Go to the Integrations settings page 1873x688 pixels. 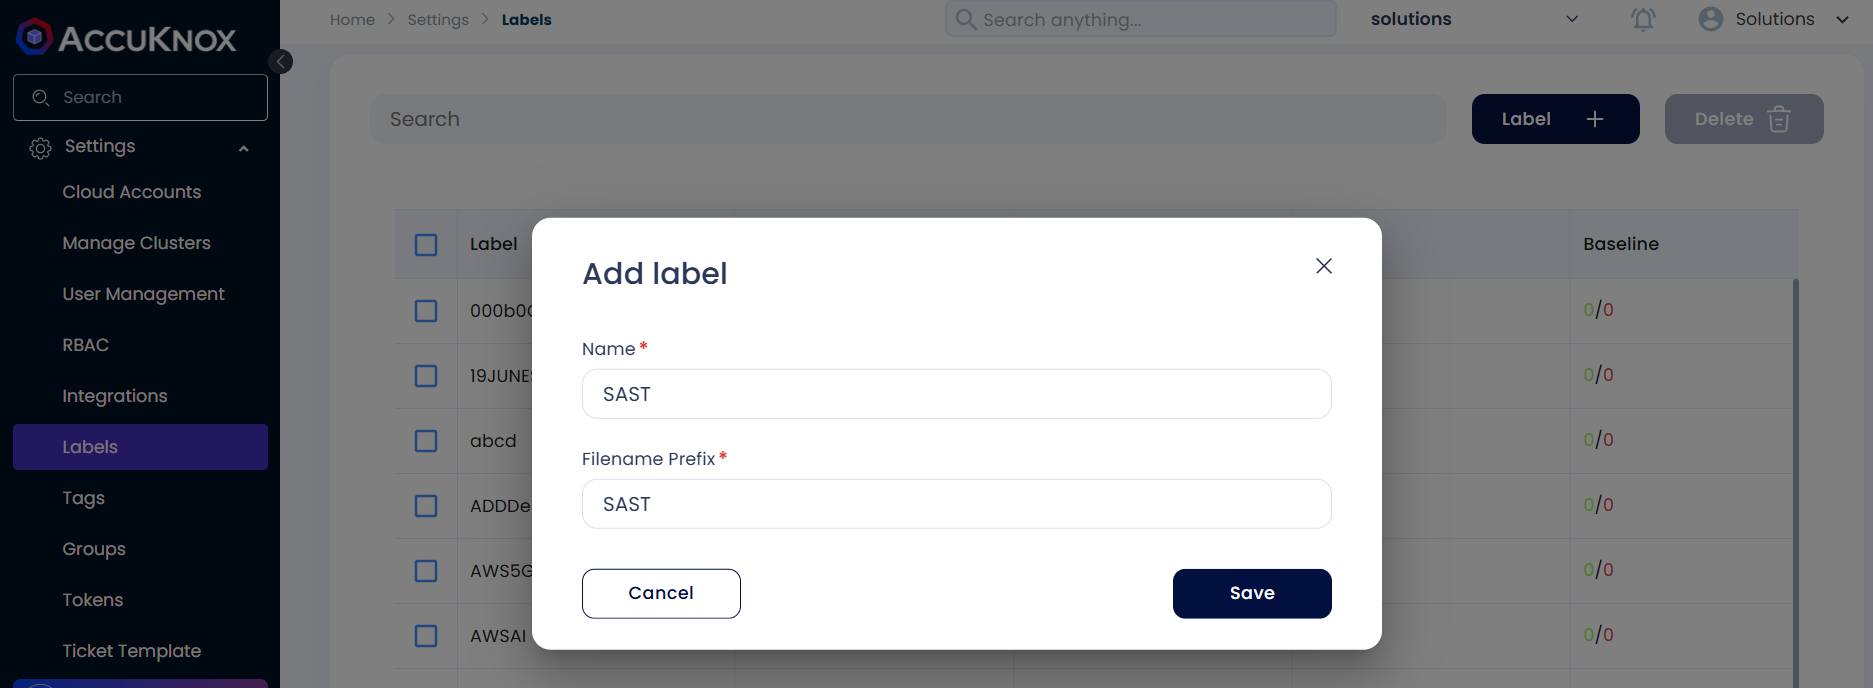point(115,396)
